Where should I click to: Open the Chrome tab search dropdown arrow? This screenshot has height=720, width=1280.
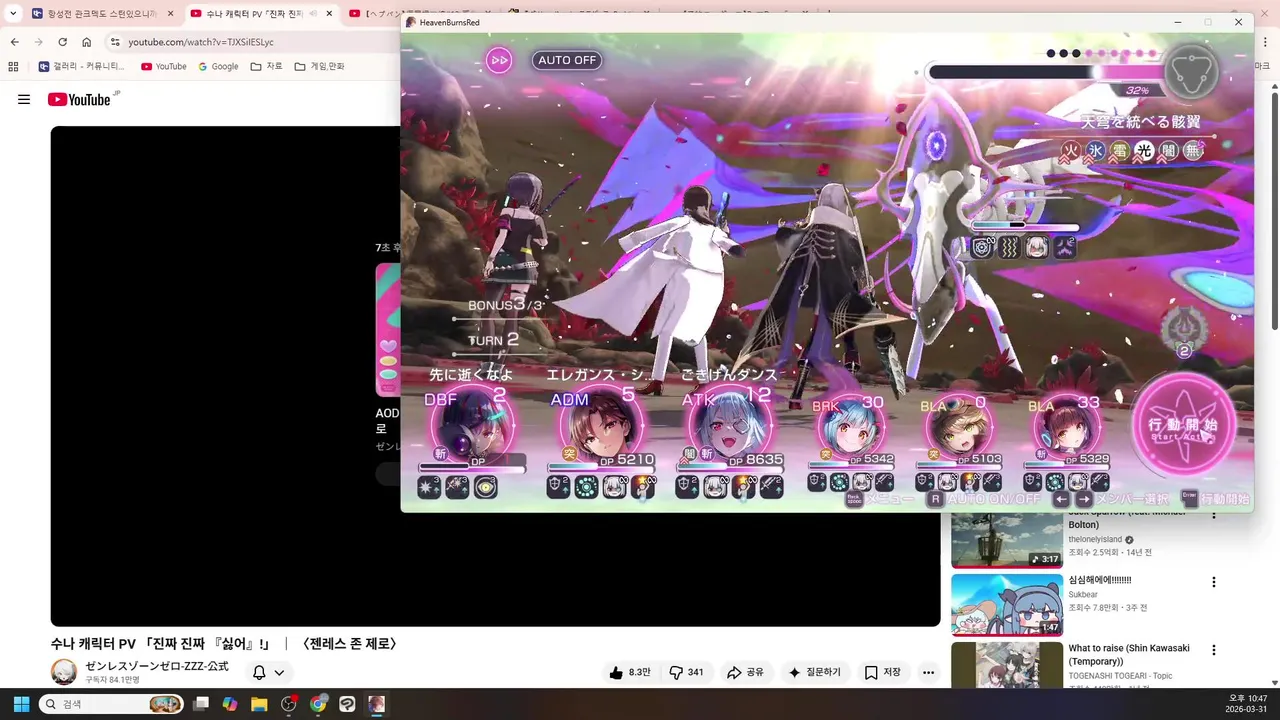(13, 14)
